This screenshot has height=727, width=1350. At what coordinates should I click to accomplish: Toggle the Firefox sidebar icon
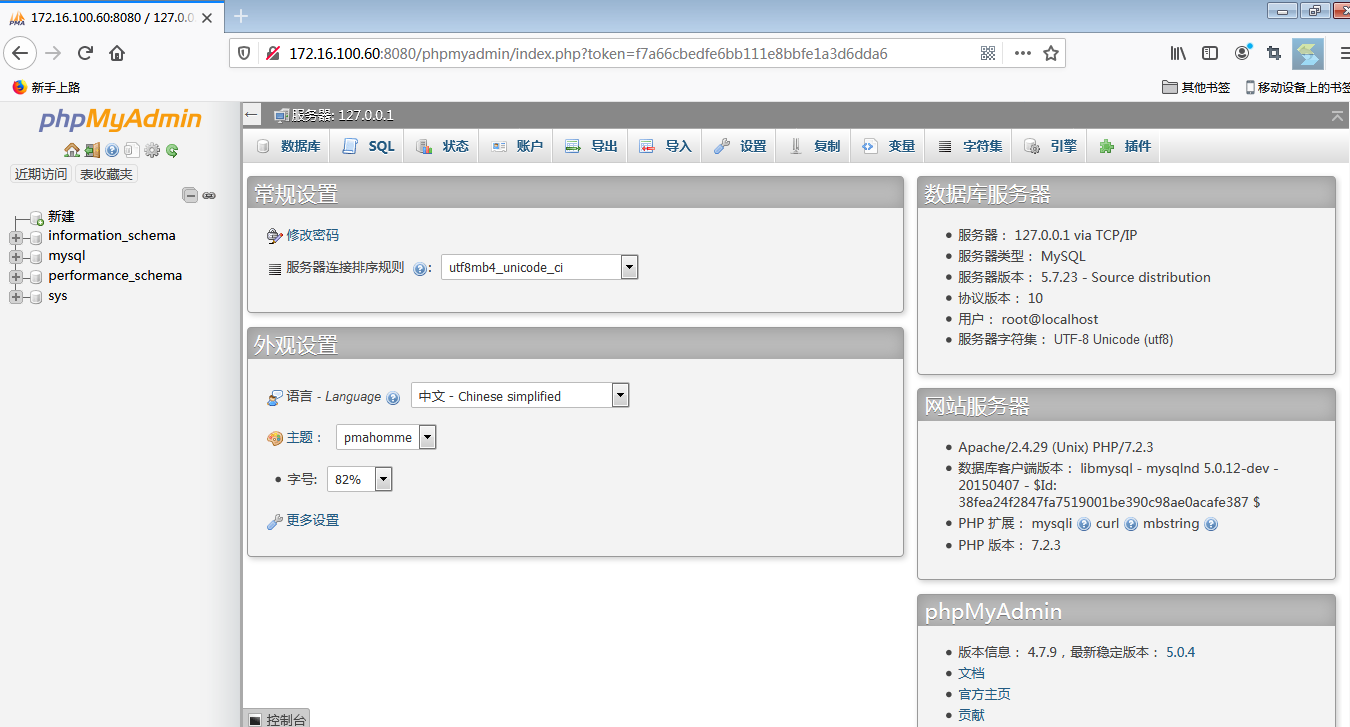(1210, 53)
